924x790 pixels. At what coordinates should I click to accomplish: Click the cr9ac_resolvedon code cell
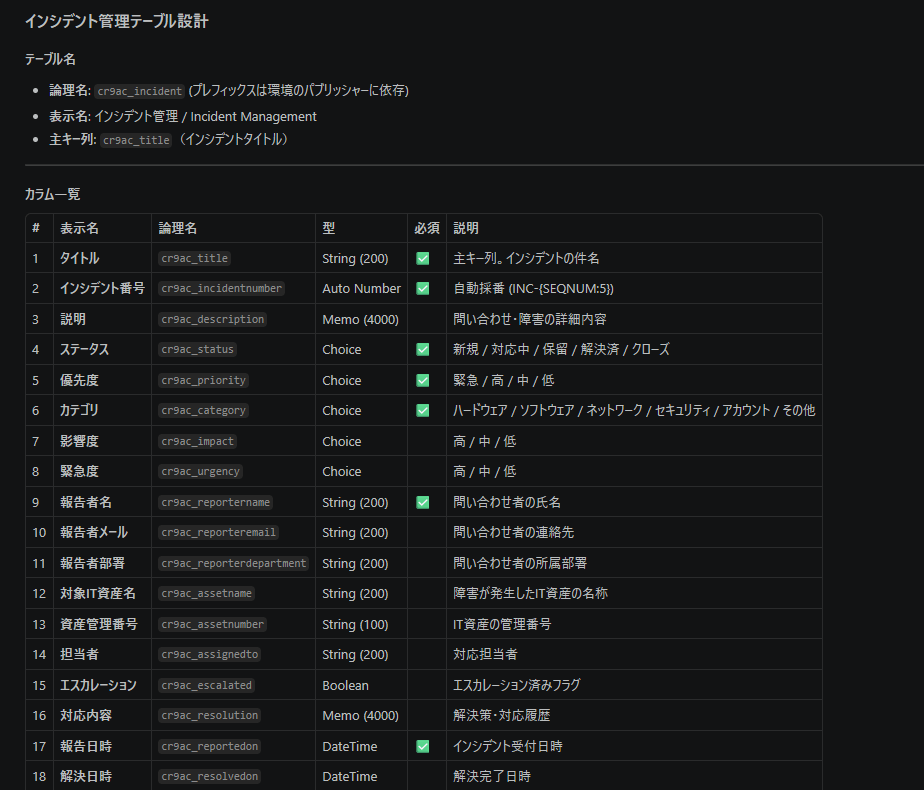[x=209, y=777]
